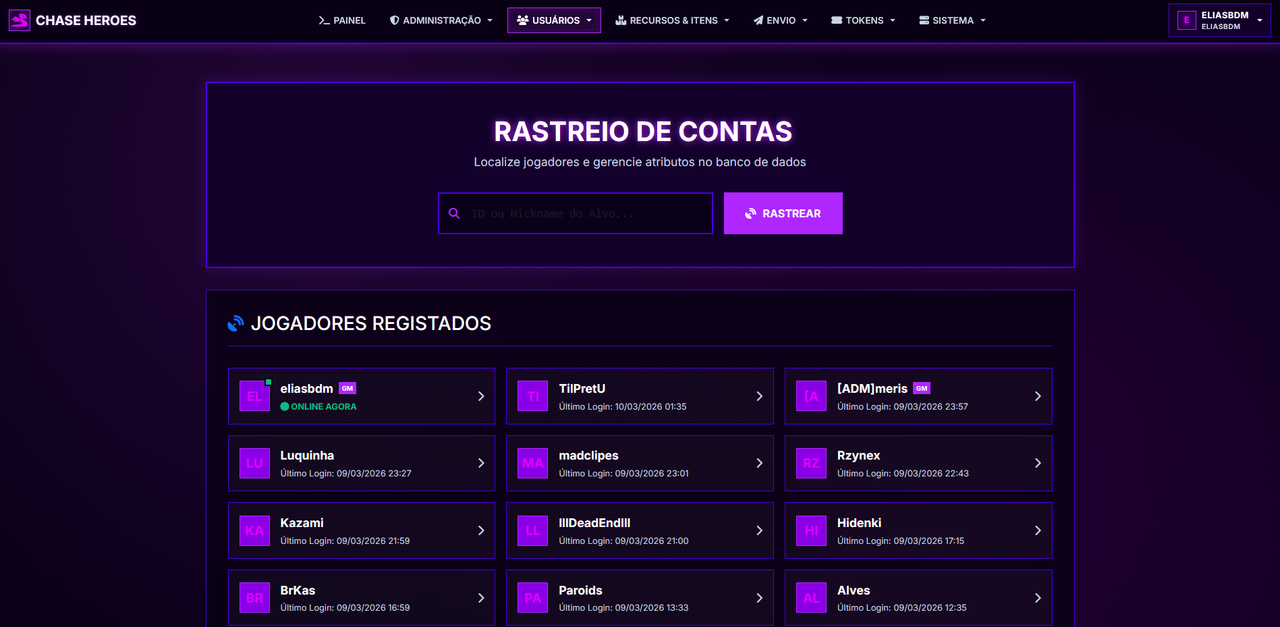
Task: Open the Alves player name
Action: point(854,590)
